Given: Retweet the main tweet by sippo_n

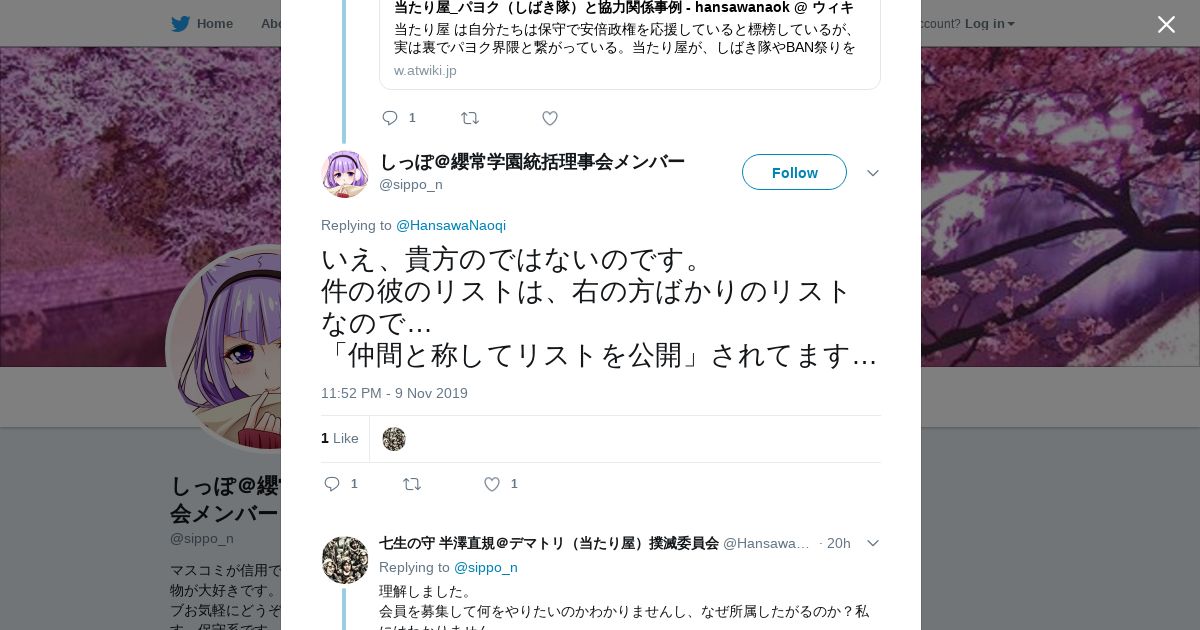Looking at the screenshot, I should [412, 484].
